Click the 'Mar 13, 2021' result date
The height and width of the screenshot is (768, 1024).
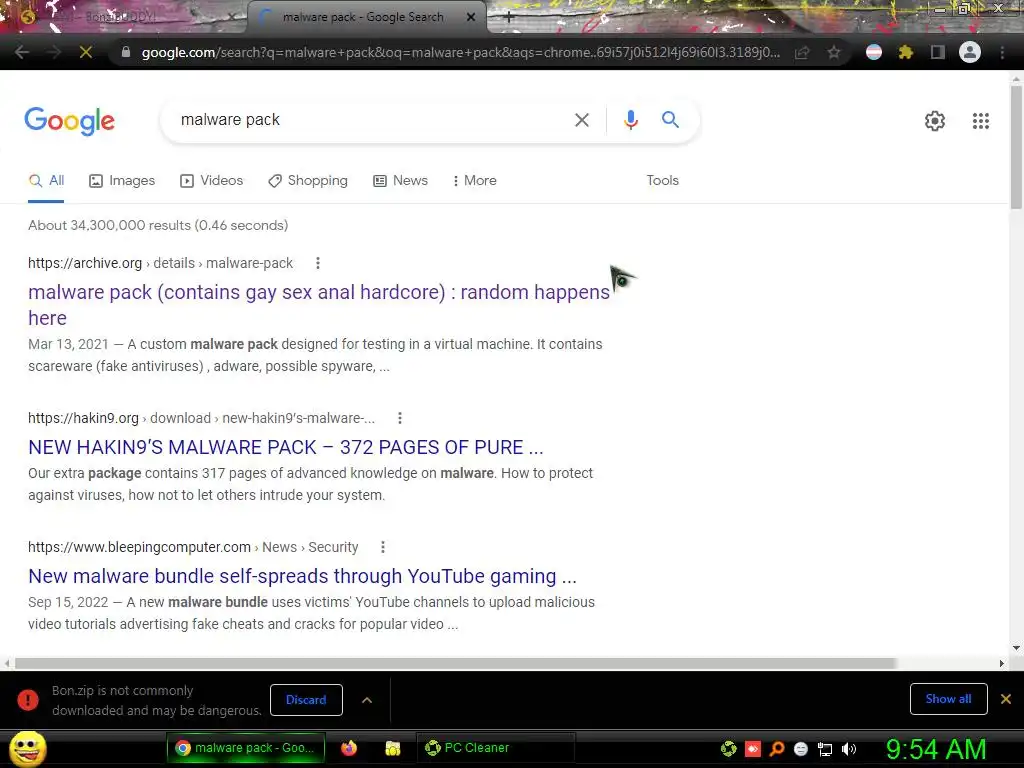pos(68,344)
